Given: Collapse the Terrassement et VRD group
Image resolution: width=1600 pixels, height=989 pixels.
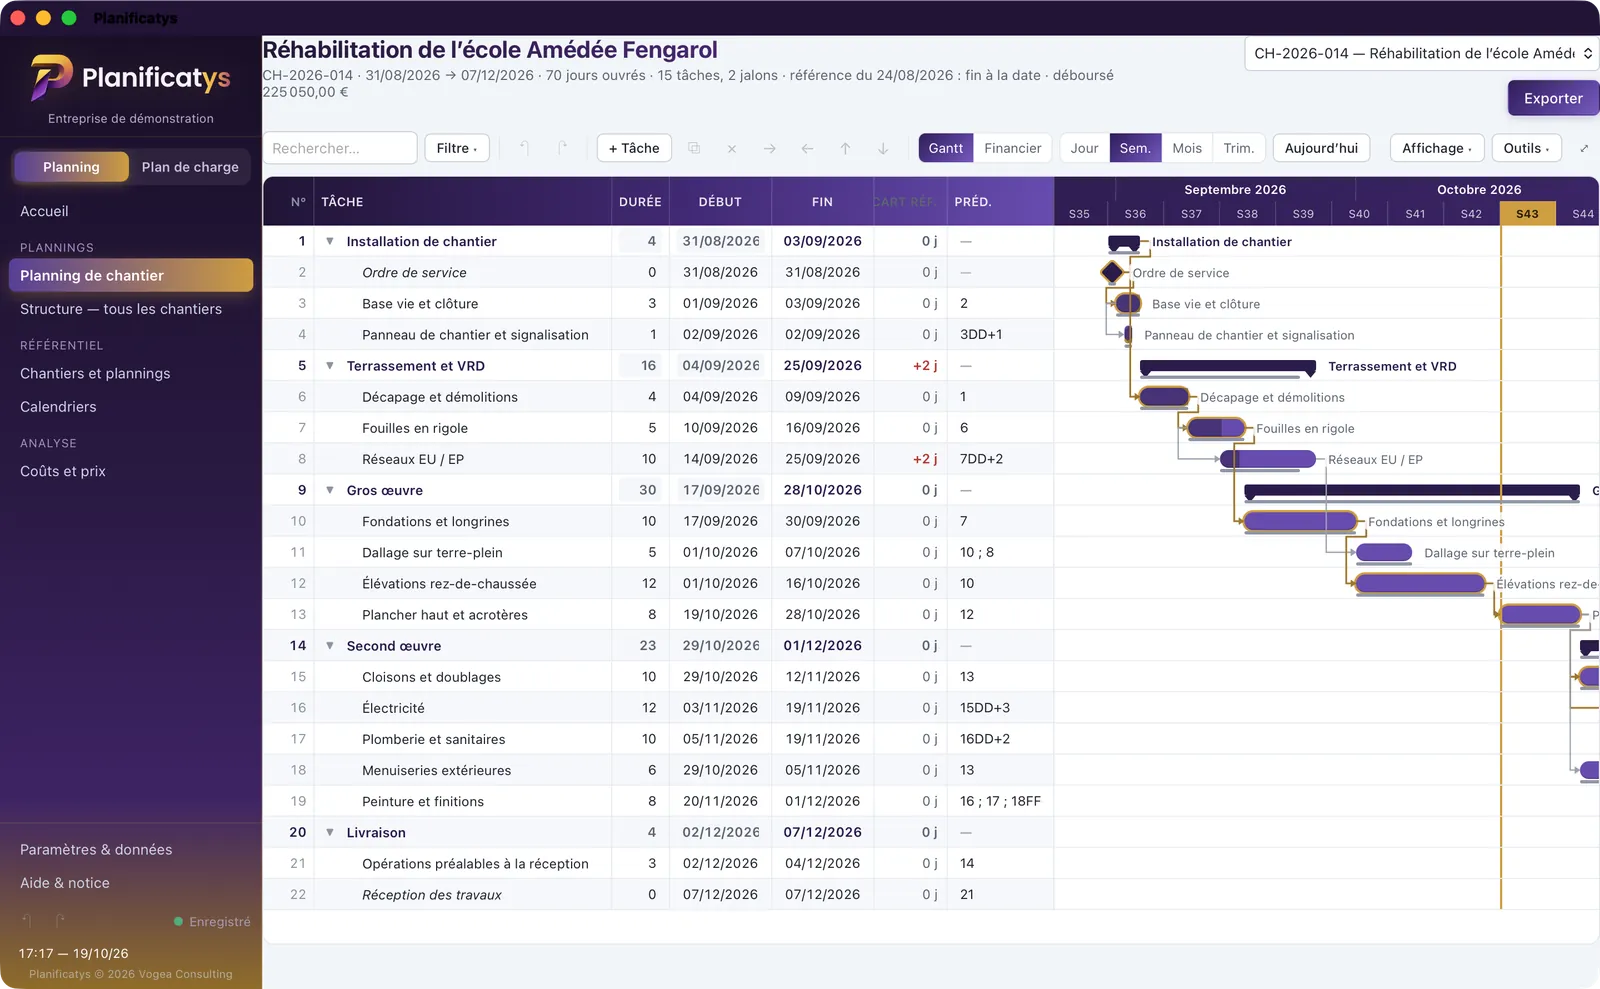Looking at the screenshot, I should [x=330, y=366].
